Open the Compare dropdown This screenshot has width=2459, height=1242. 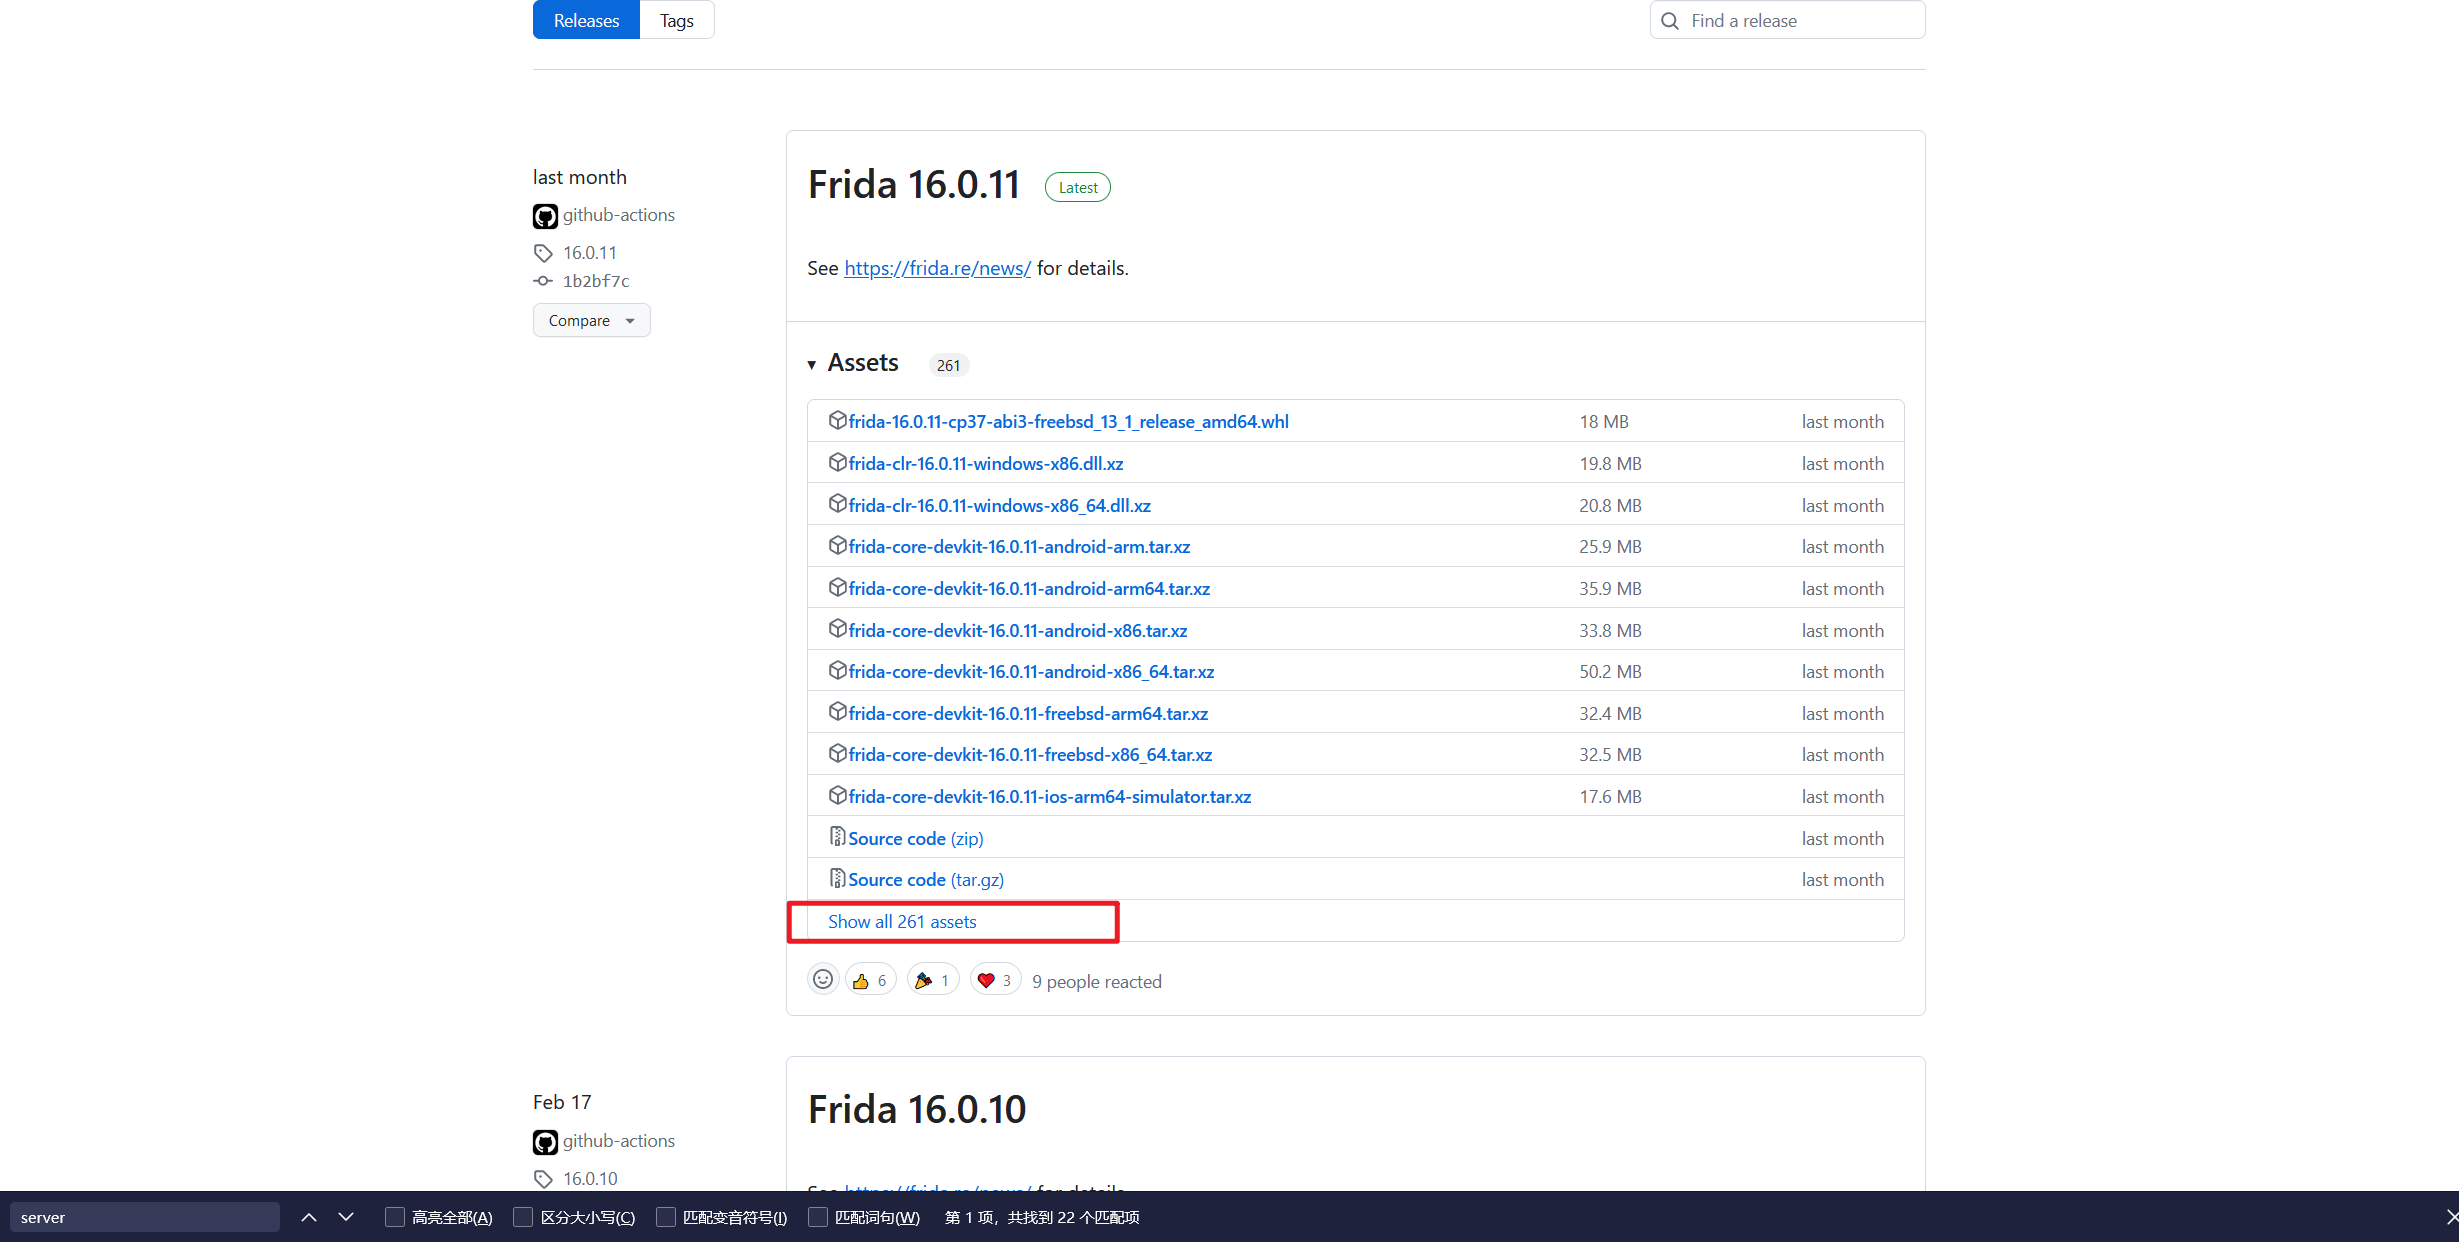(x=592, y=321)
